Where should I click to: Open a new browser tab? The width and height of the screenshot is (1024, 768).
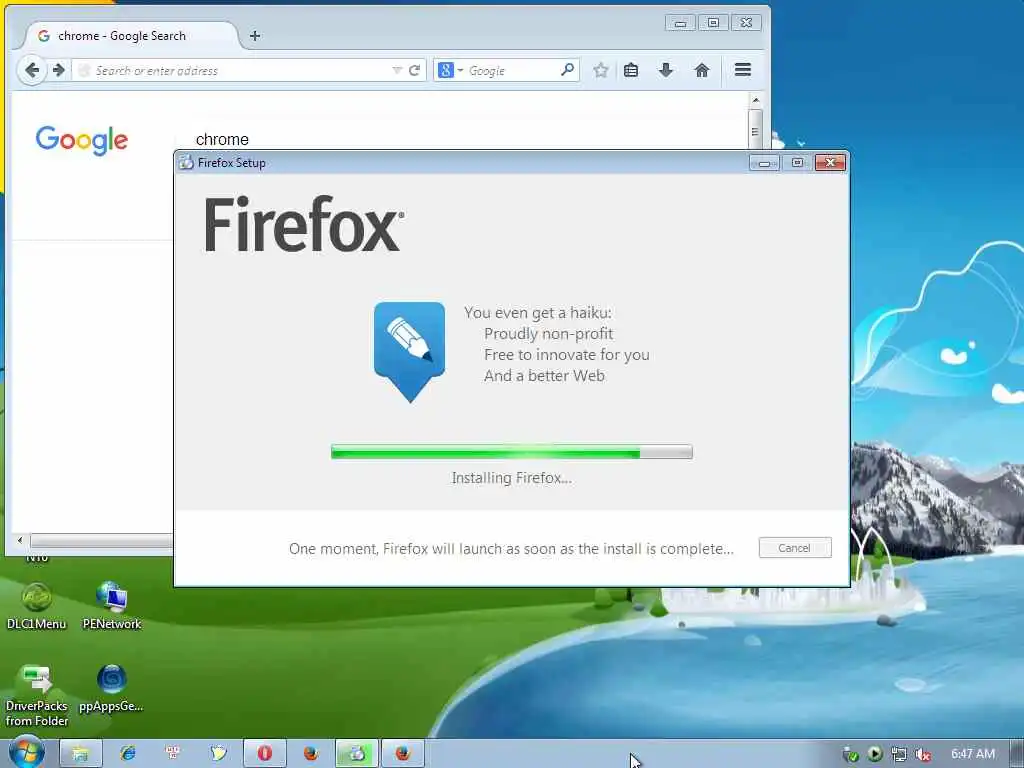click(255, 36)
